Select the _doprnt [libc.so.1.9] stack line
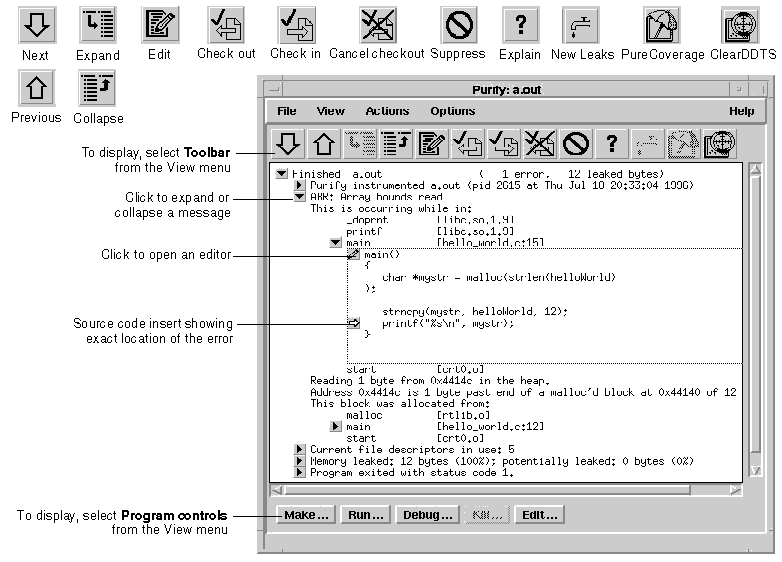 [430, 220]
